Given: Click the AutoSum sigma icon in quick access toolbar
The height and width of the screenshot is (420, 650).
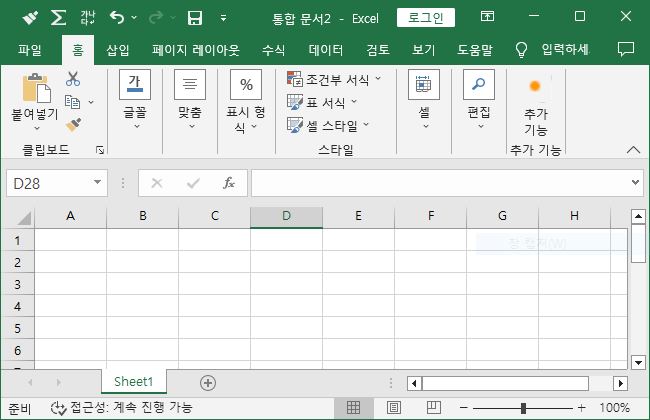Looking at the screenshot, I should coord(58,17).
